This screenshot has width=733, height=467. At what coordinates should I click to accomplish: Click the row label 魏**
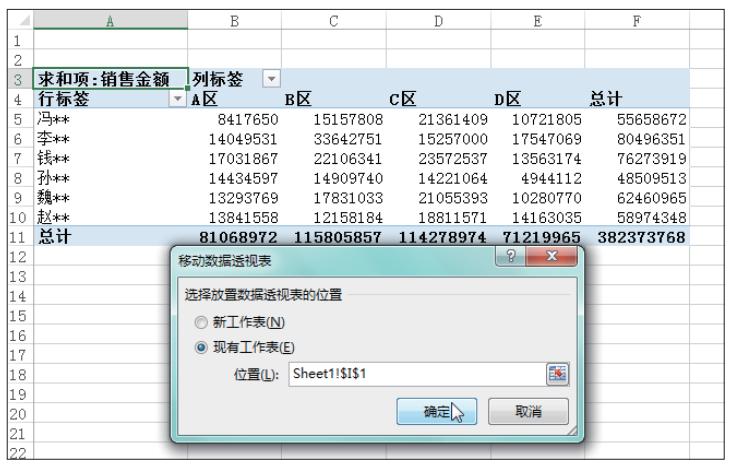click(110, 197)
